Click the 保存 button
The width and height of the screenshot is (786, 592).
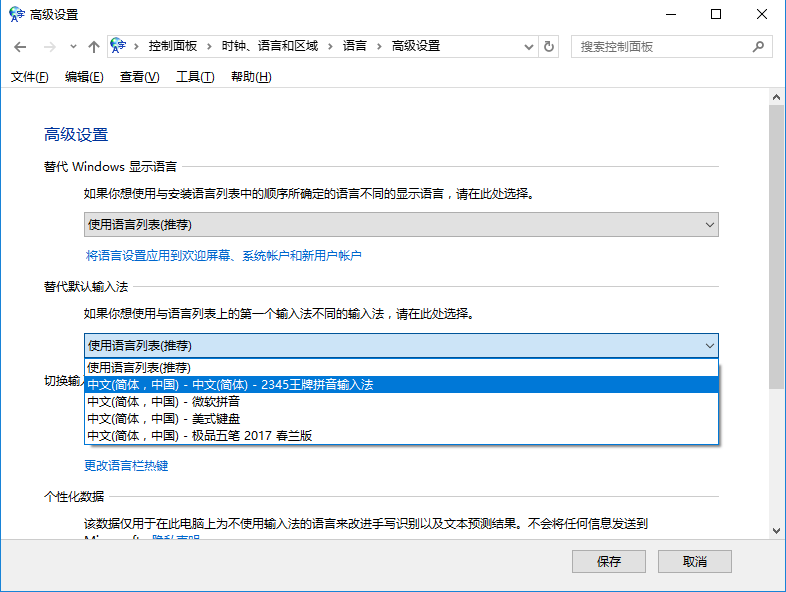point(609,561)
